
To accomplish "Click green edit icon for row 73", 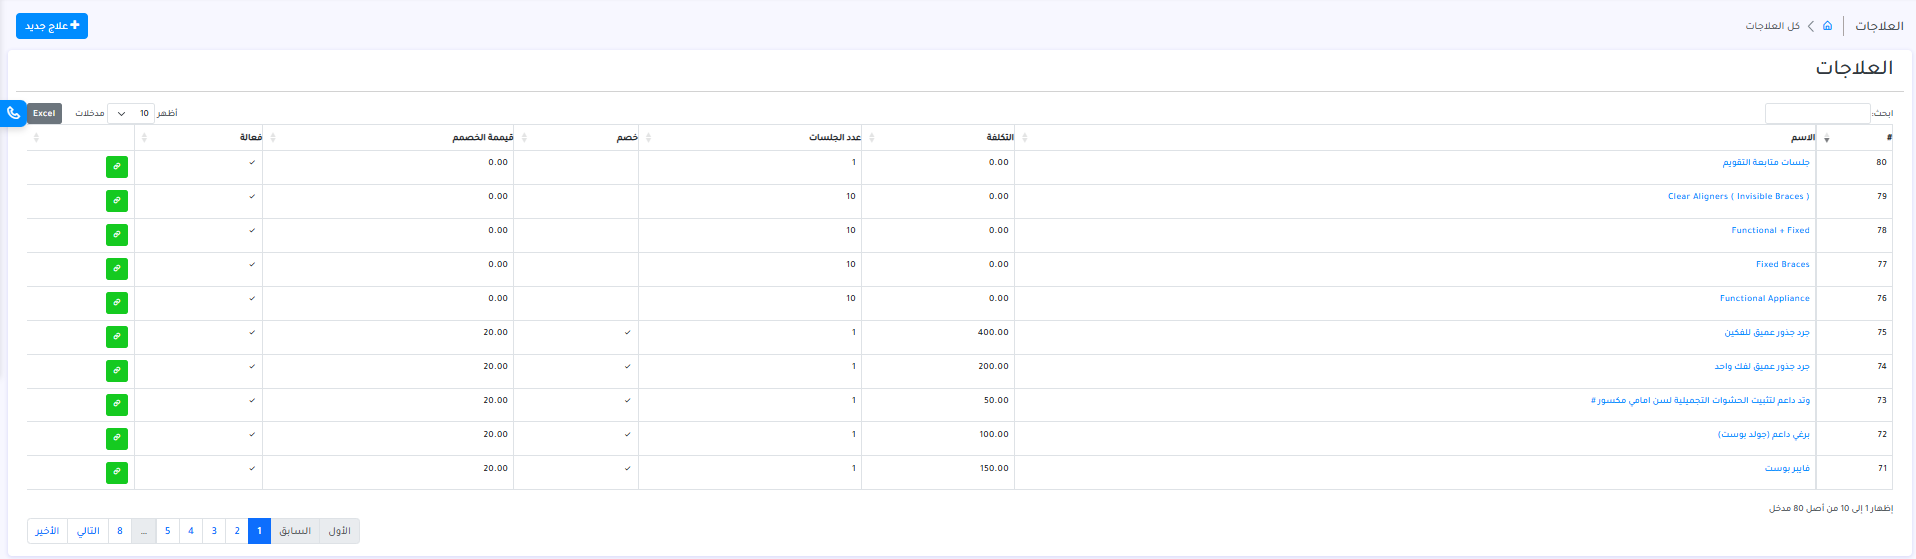I will (x=117, y=405).
